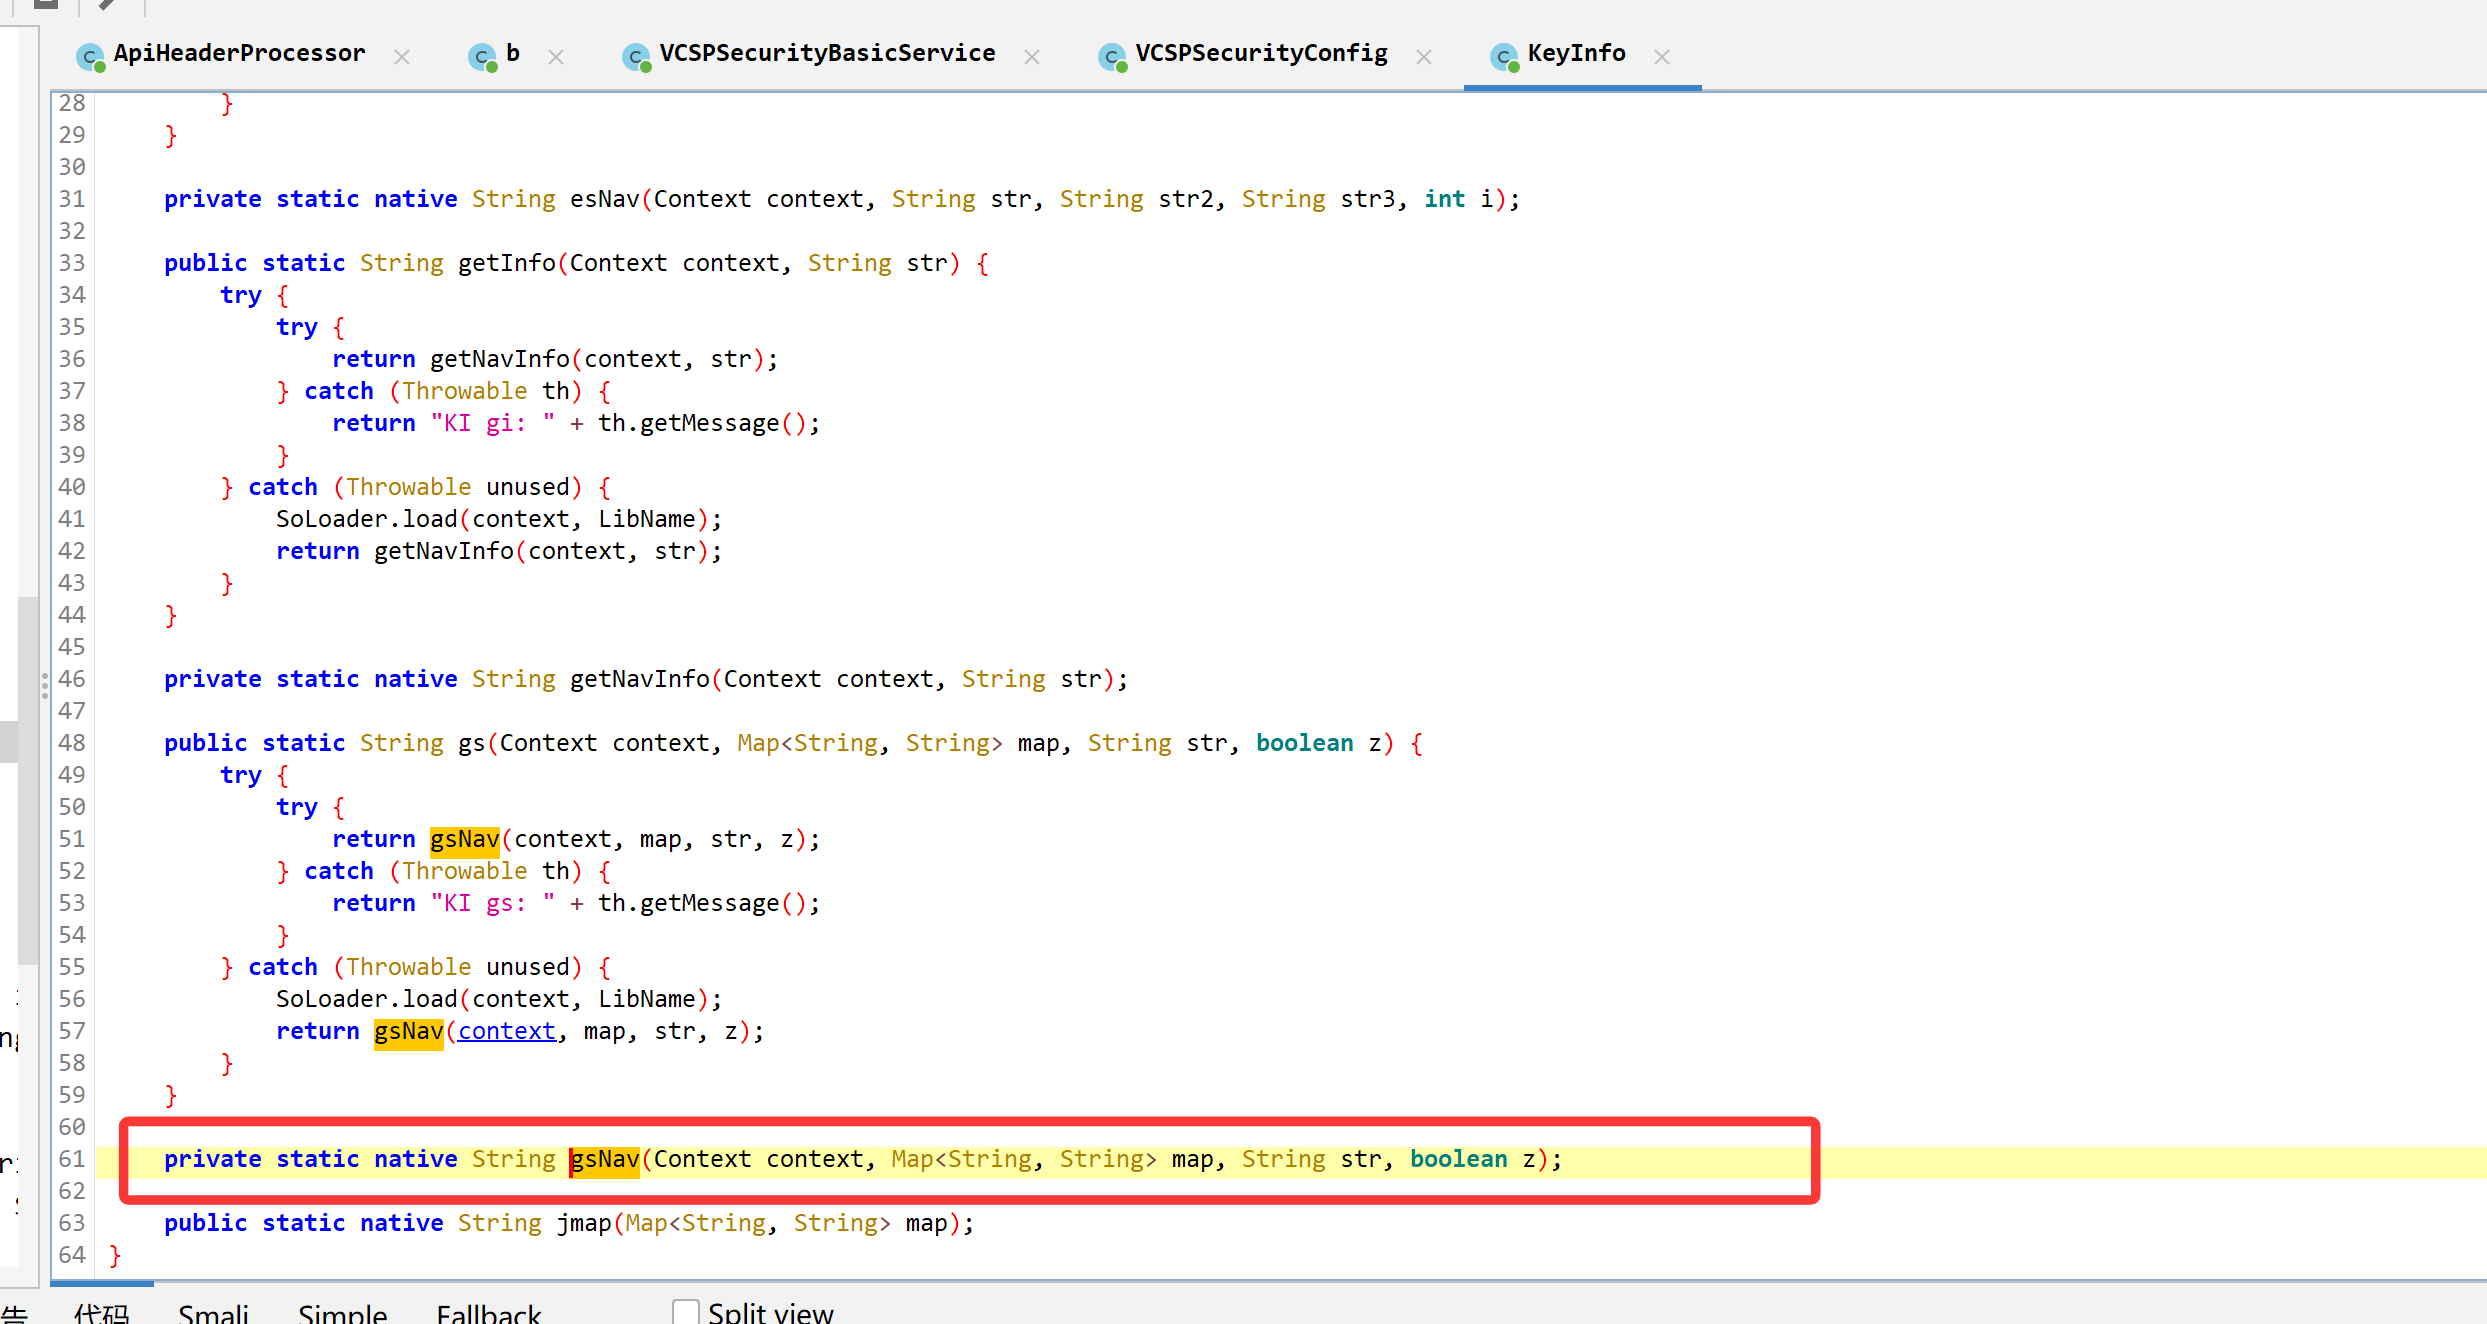Click gsNav in the native declaration line 61

pos(604,1159)
